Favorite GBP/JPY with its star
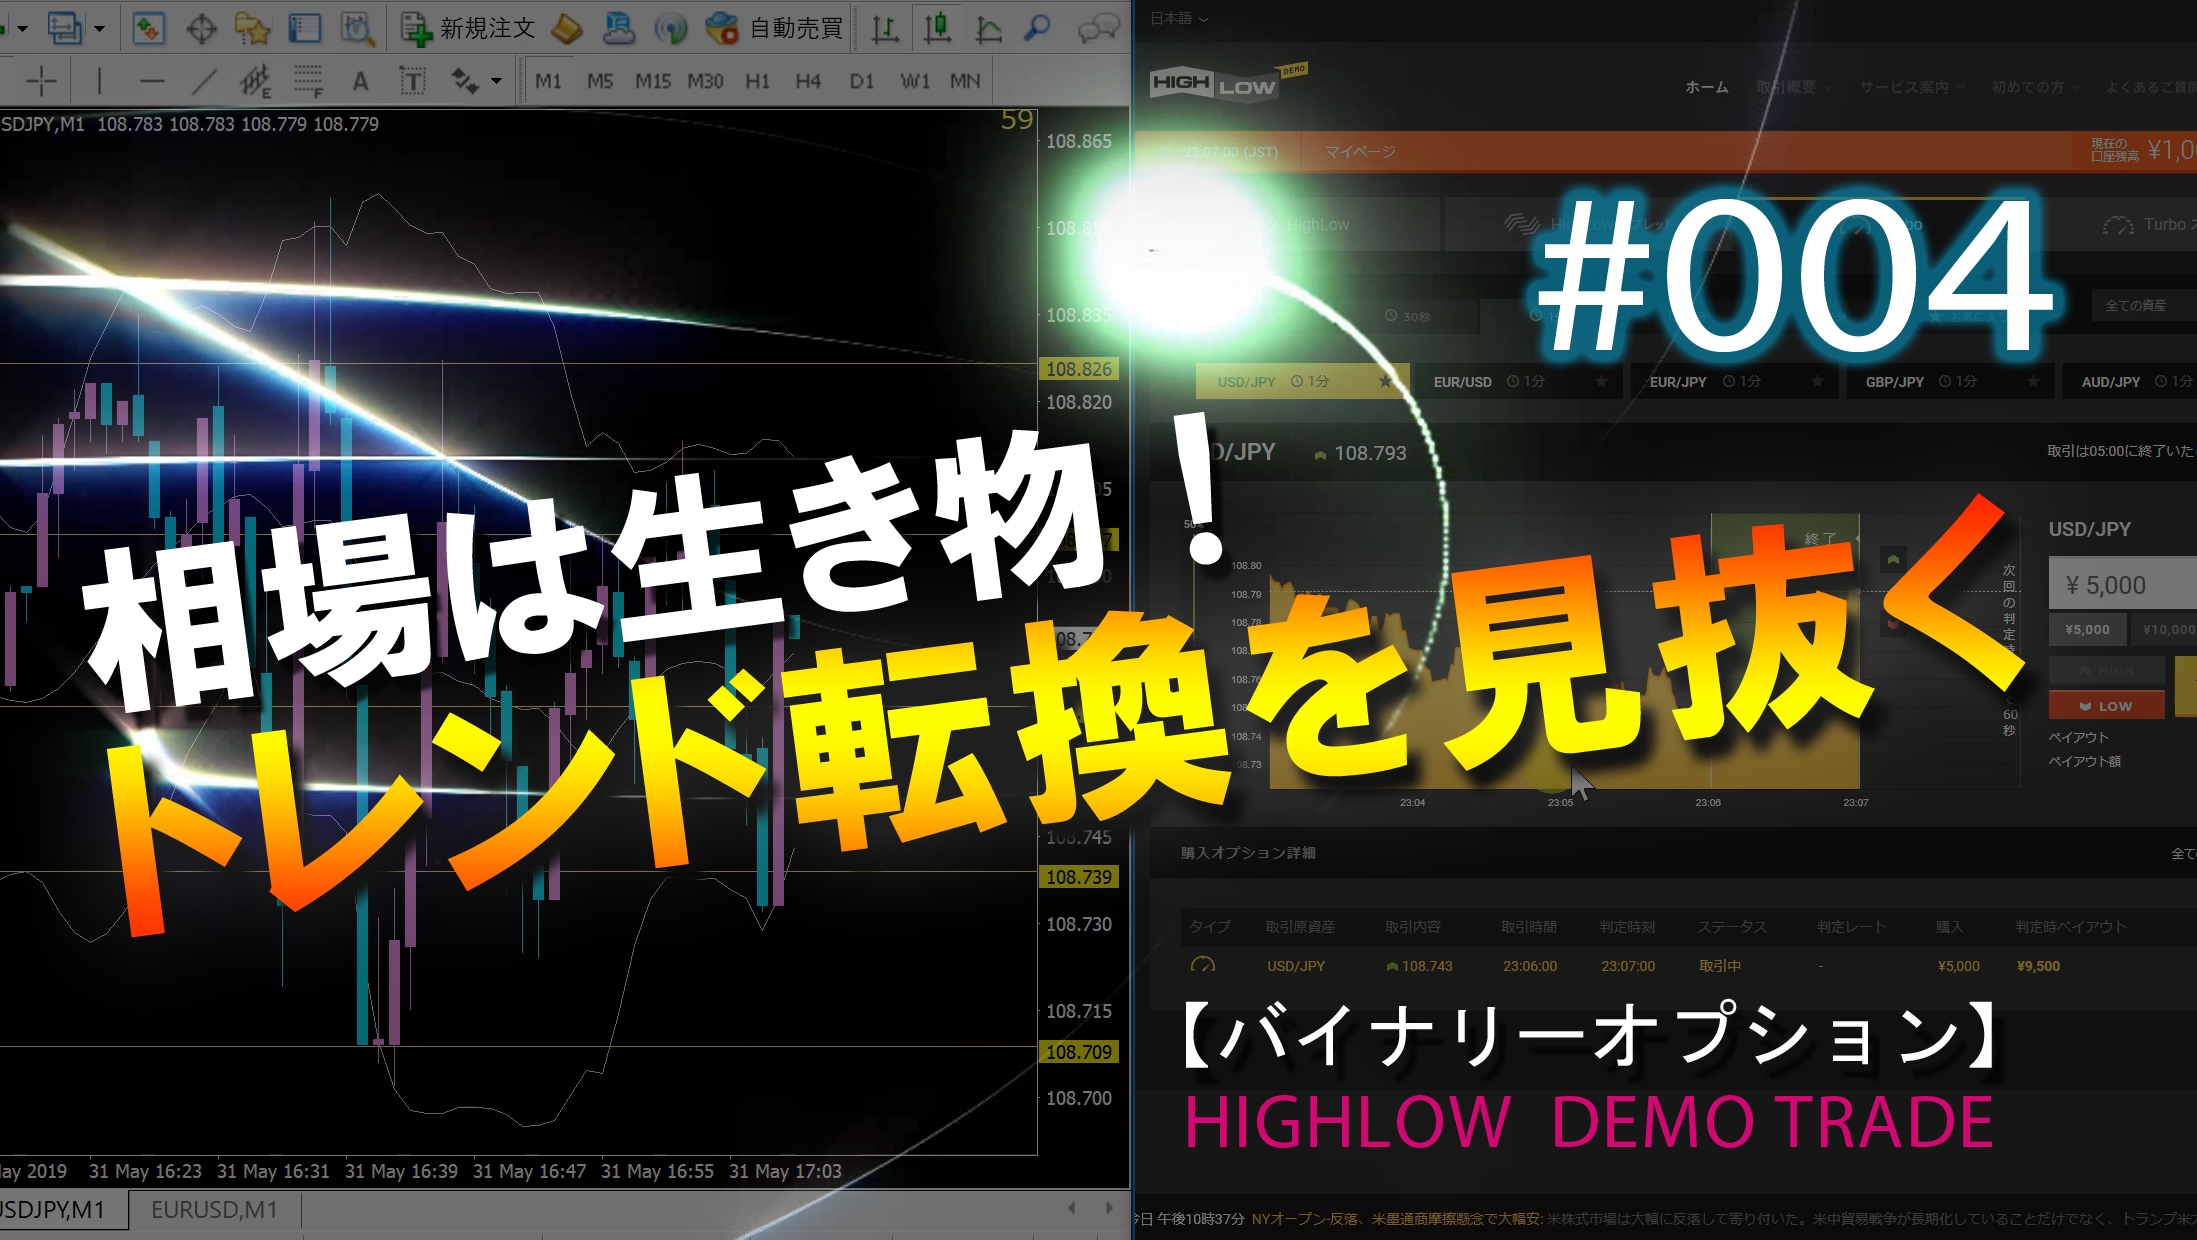Screen dimensions: 2197x1240 pyautogui.click(x=2033, y=381)
